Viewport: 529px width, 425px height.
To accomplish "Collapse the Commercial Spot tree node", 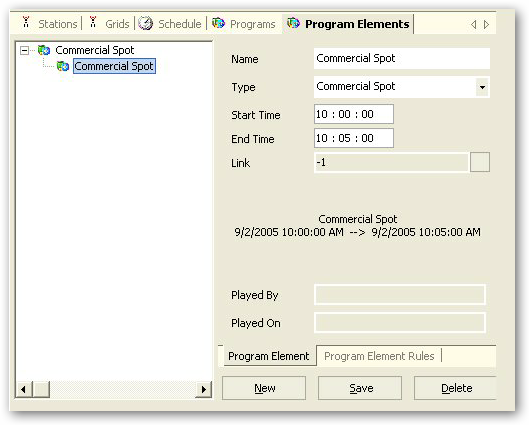I will pyautogui.click(x=24, y=51).
